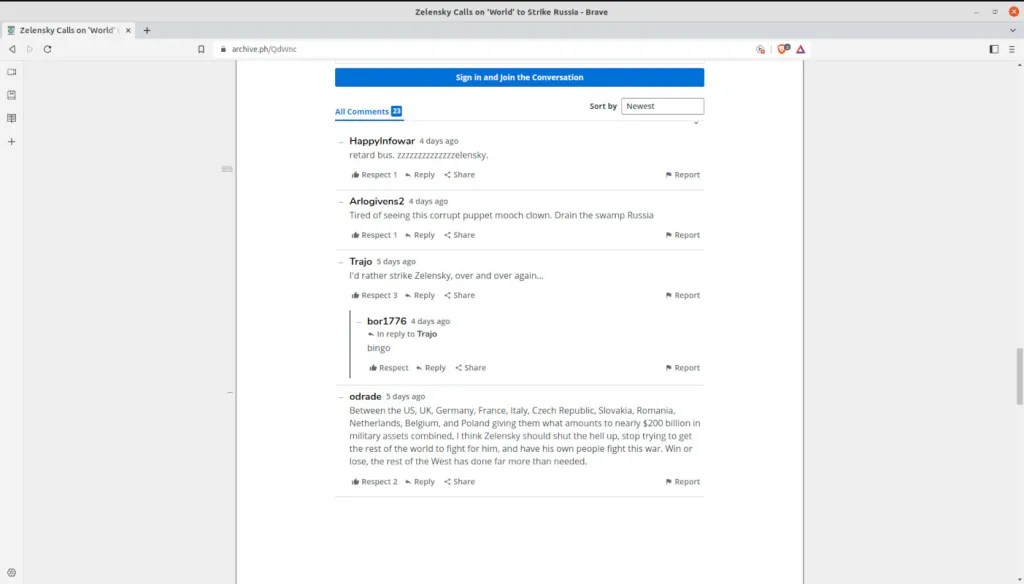Open the Brave settings gear in sidebar
The image size is (1024, 584).
tap(11, 573)
